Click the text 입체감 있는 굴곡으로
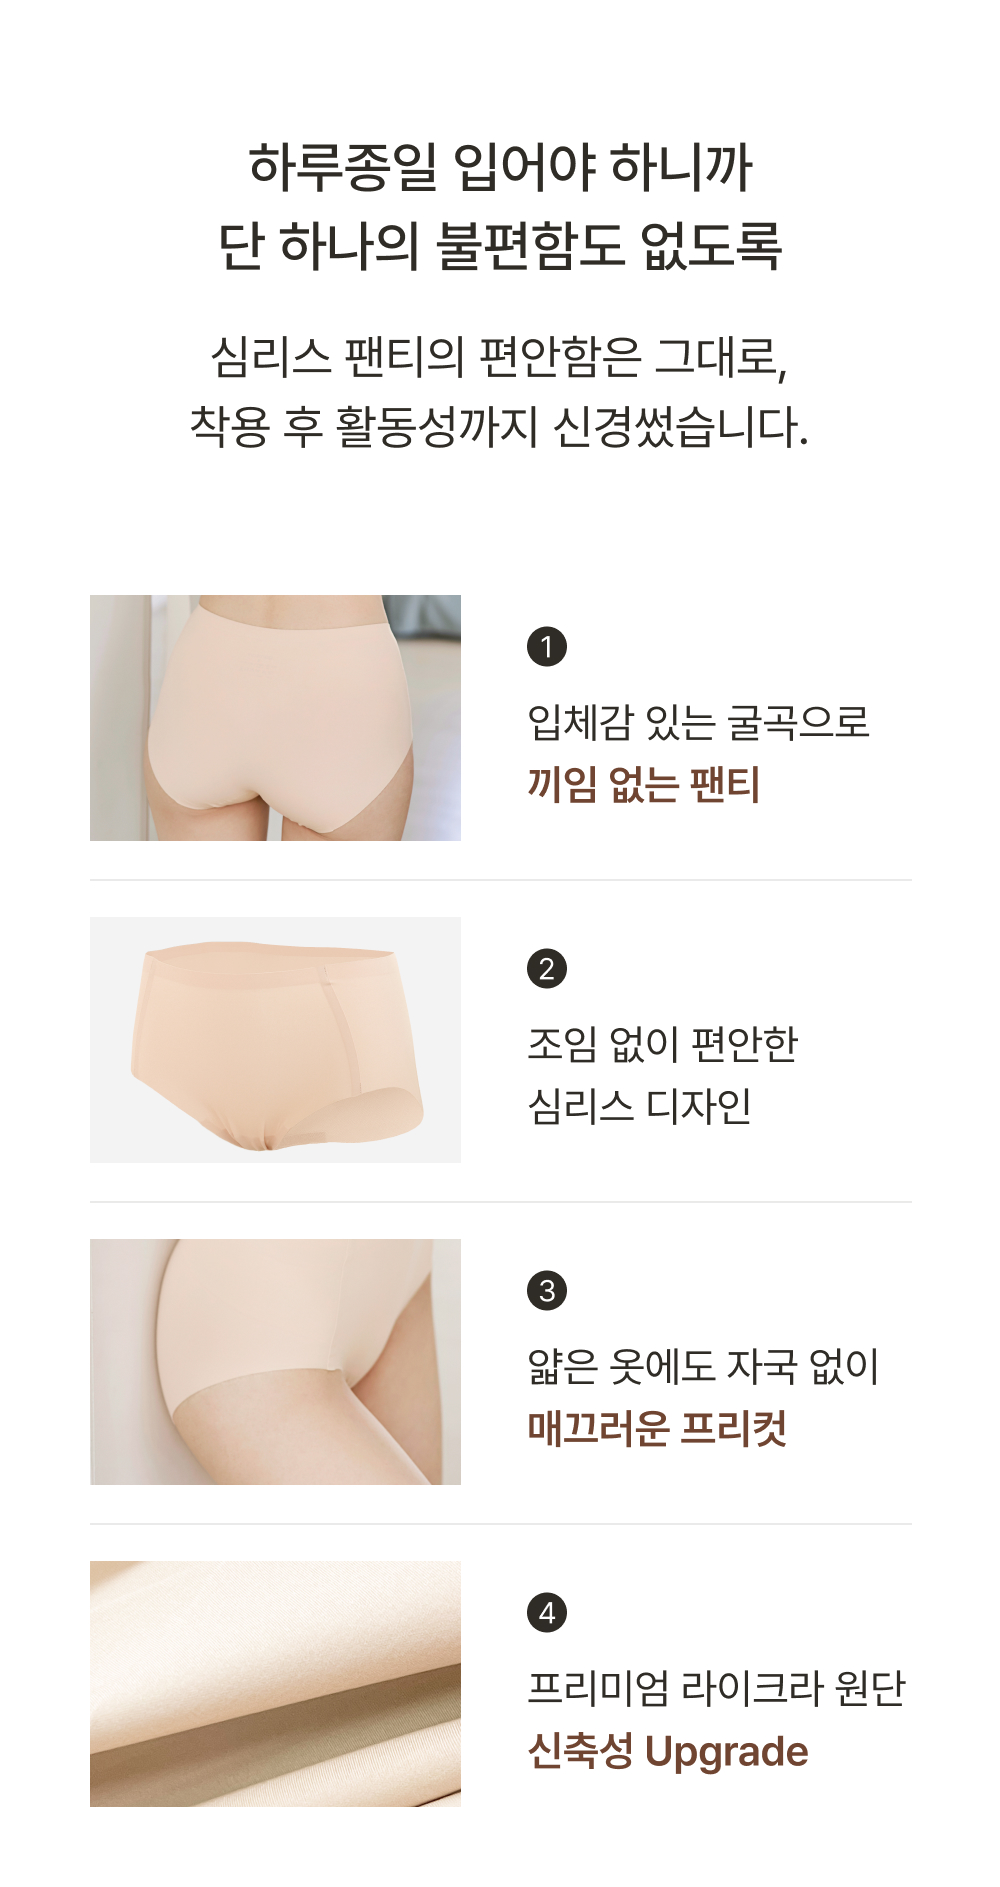 (x=699, y=722)
